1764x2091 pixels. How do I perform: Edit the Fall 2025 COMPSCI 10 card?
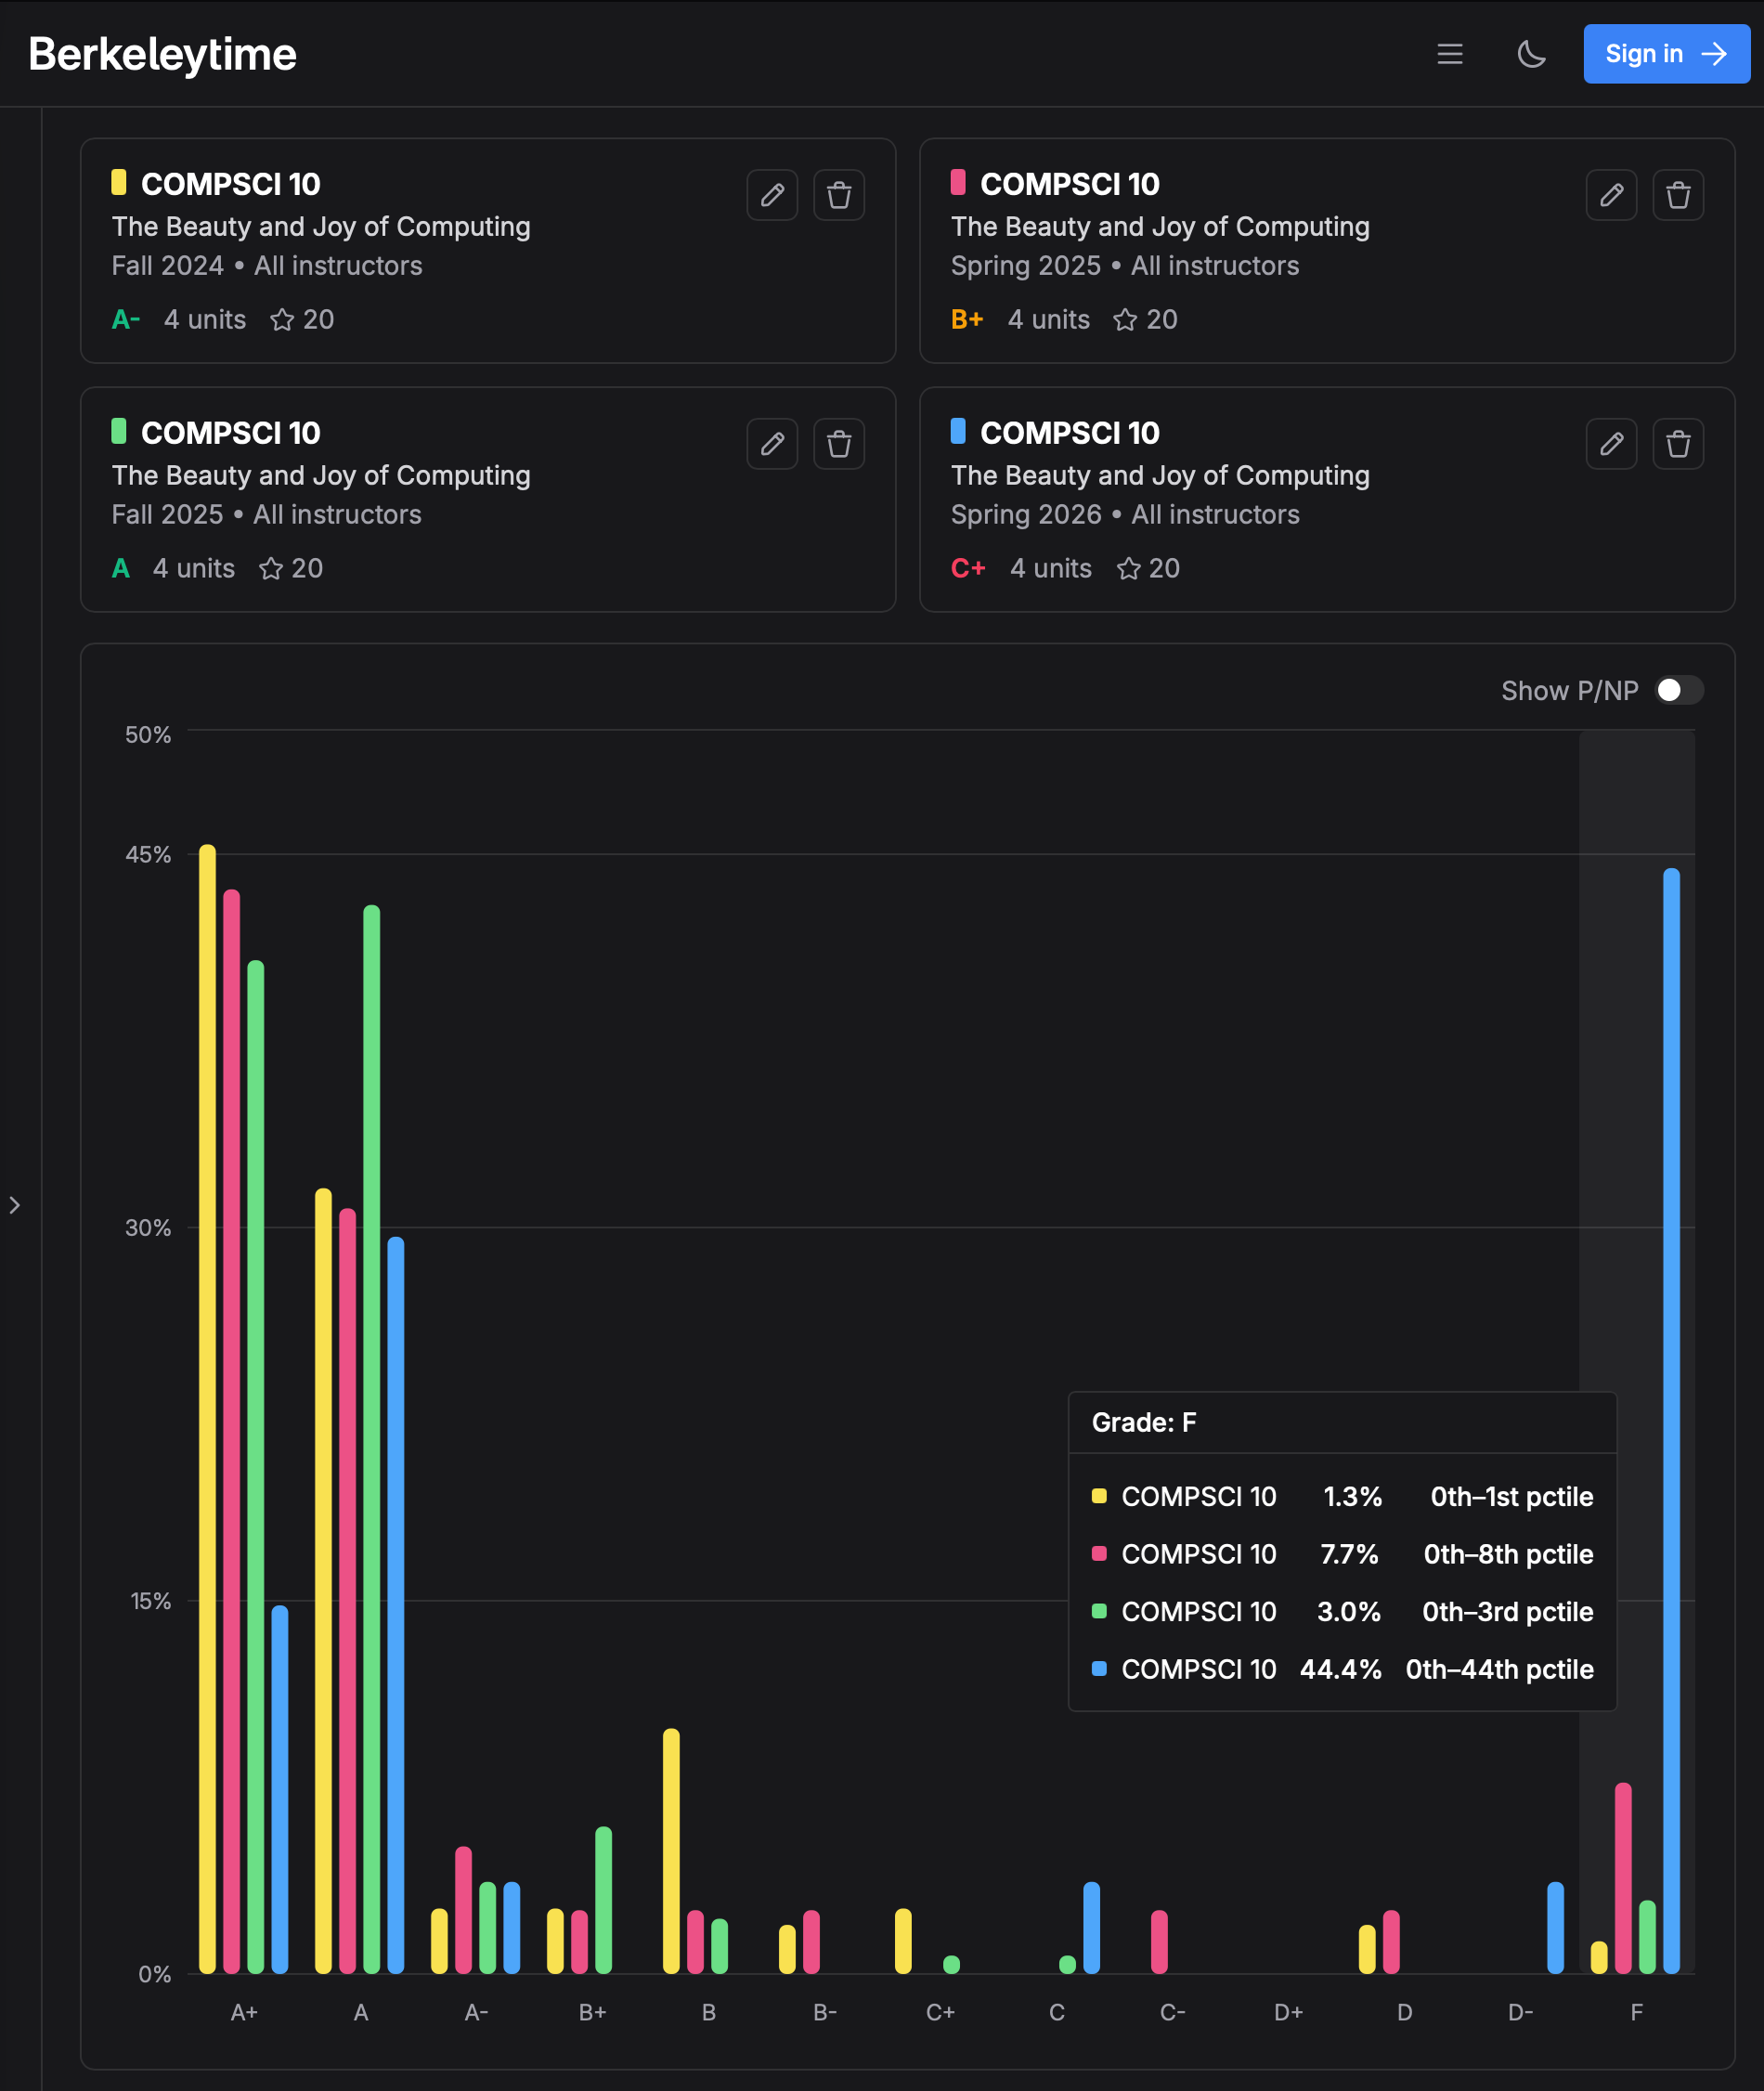point(772,444)
